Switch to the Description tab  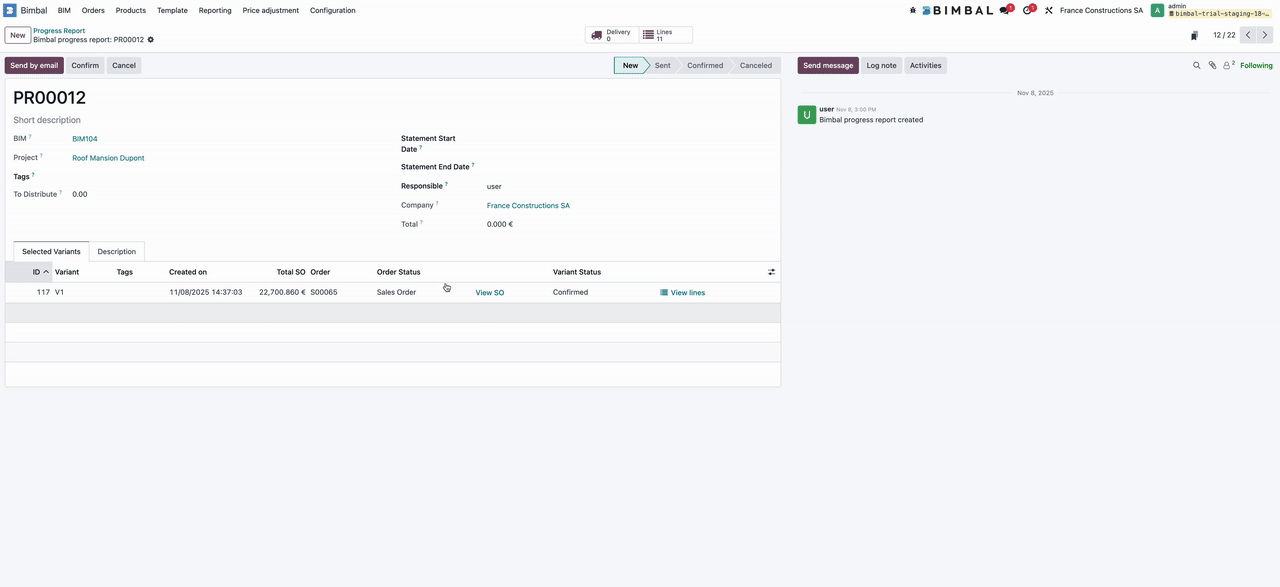pyautogui.click(x=117, y=252)
